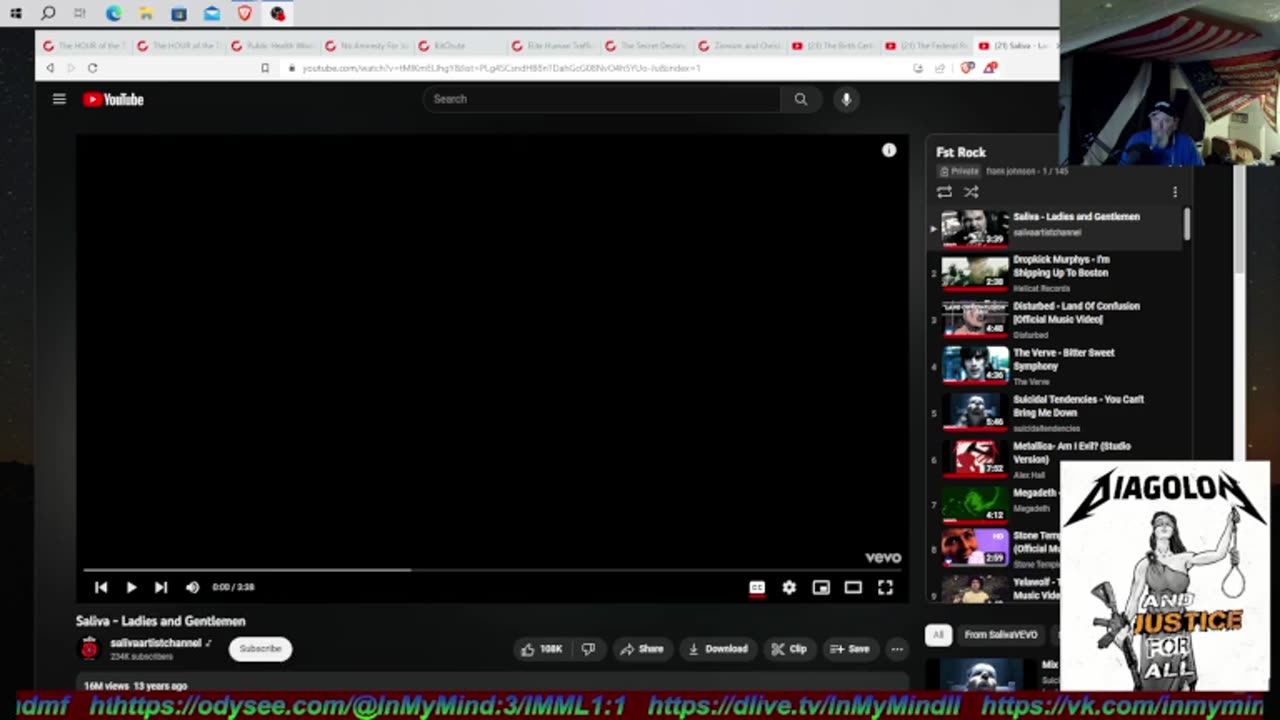The height and width of the screenshot is (720, 1280).
Task: Play Disturbed - Land Of Confusion
Action: tap(1055, 319)
